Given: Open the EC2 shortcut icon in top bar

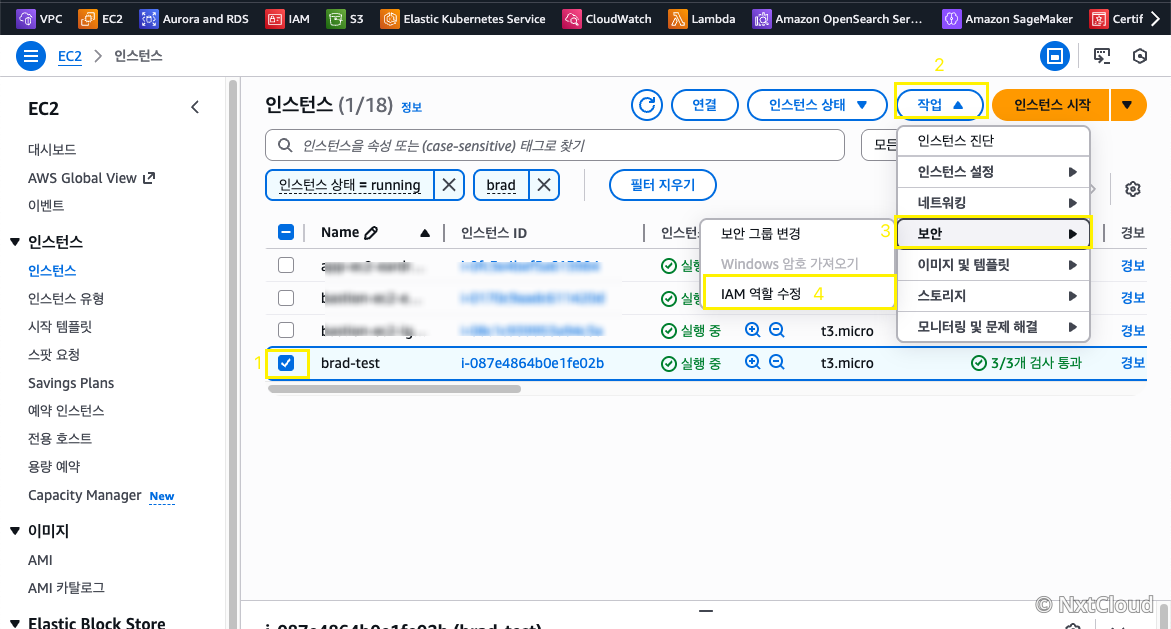Looking at the screenshot, I should [x=87, y=19].
